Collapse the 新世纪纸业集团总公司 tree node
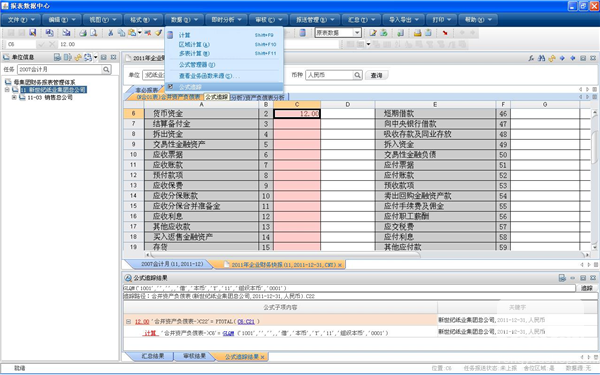 tap(7, 90)
